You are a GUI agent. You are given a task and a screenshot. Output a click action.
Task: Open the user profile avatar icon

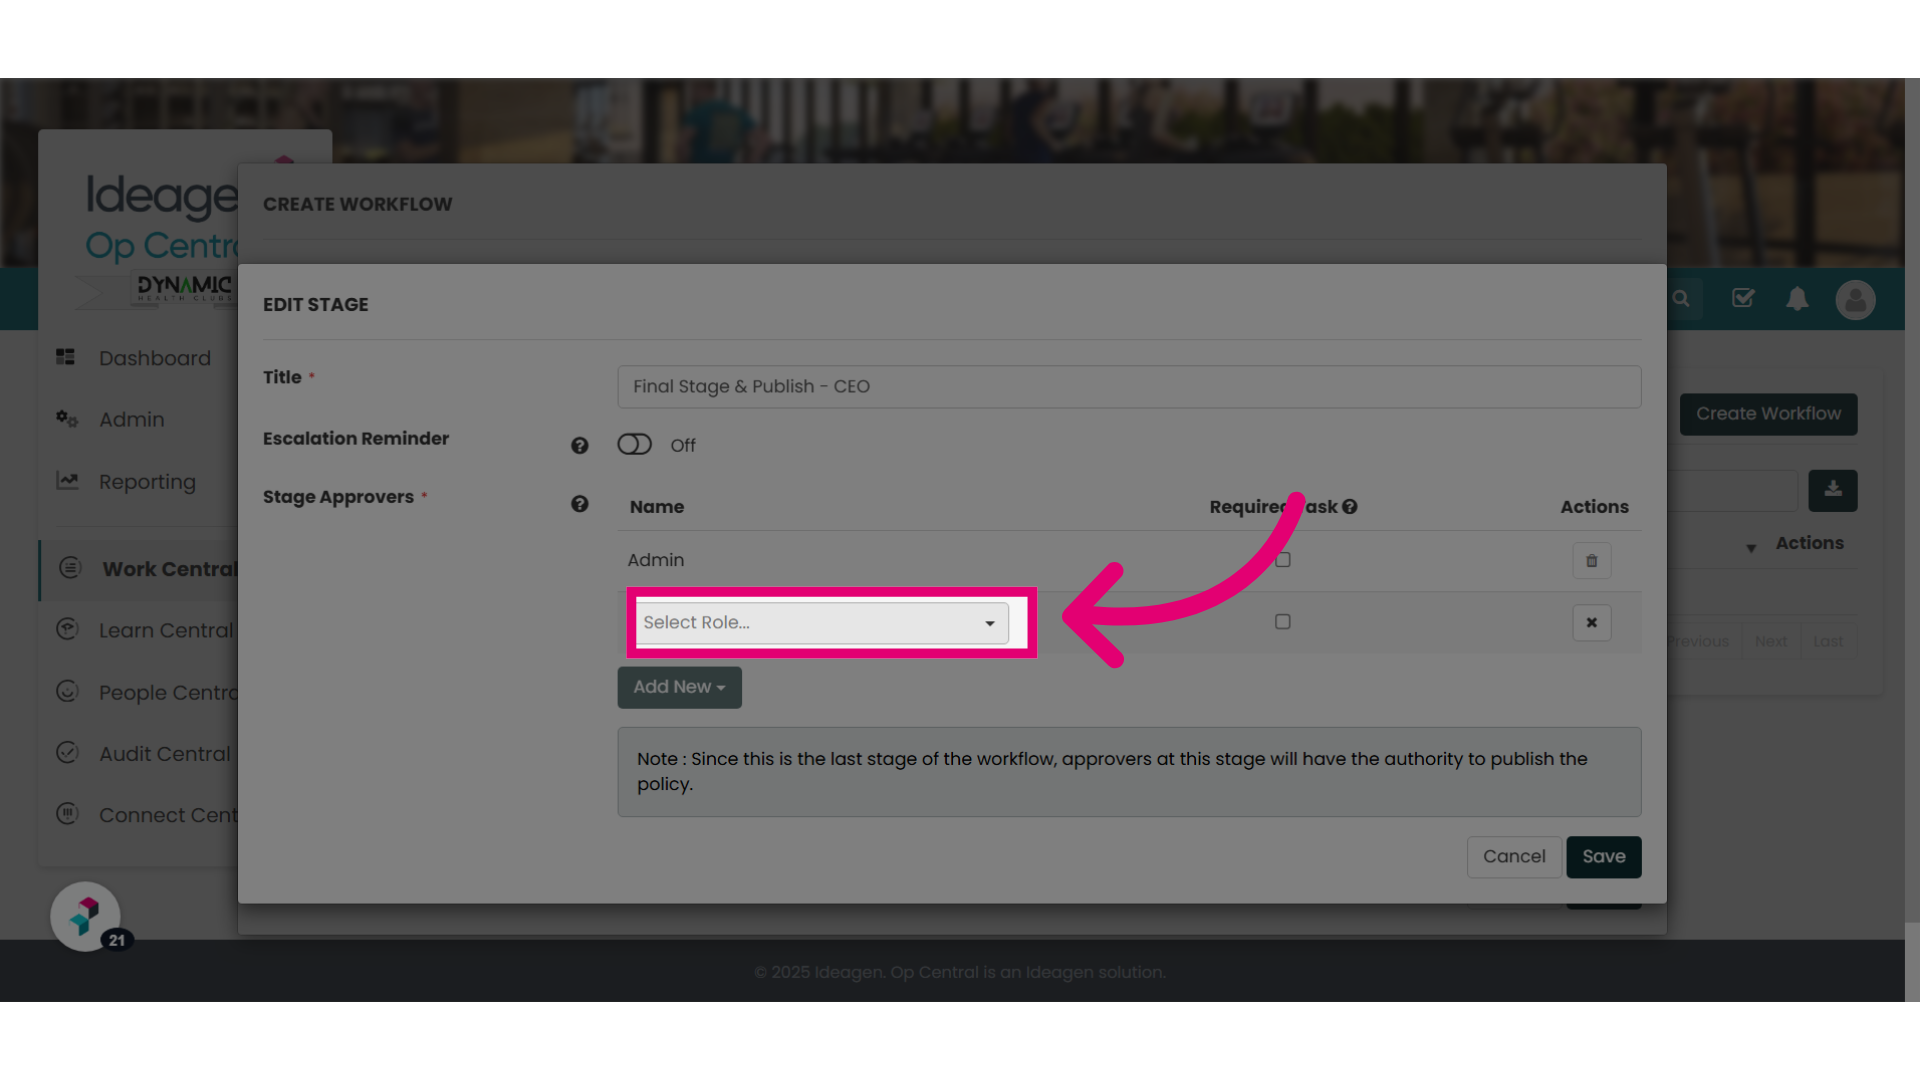point(1855,299)
